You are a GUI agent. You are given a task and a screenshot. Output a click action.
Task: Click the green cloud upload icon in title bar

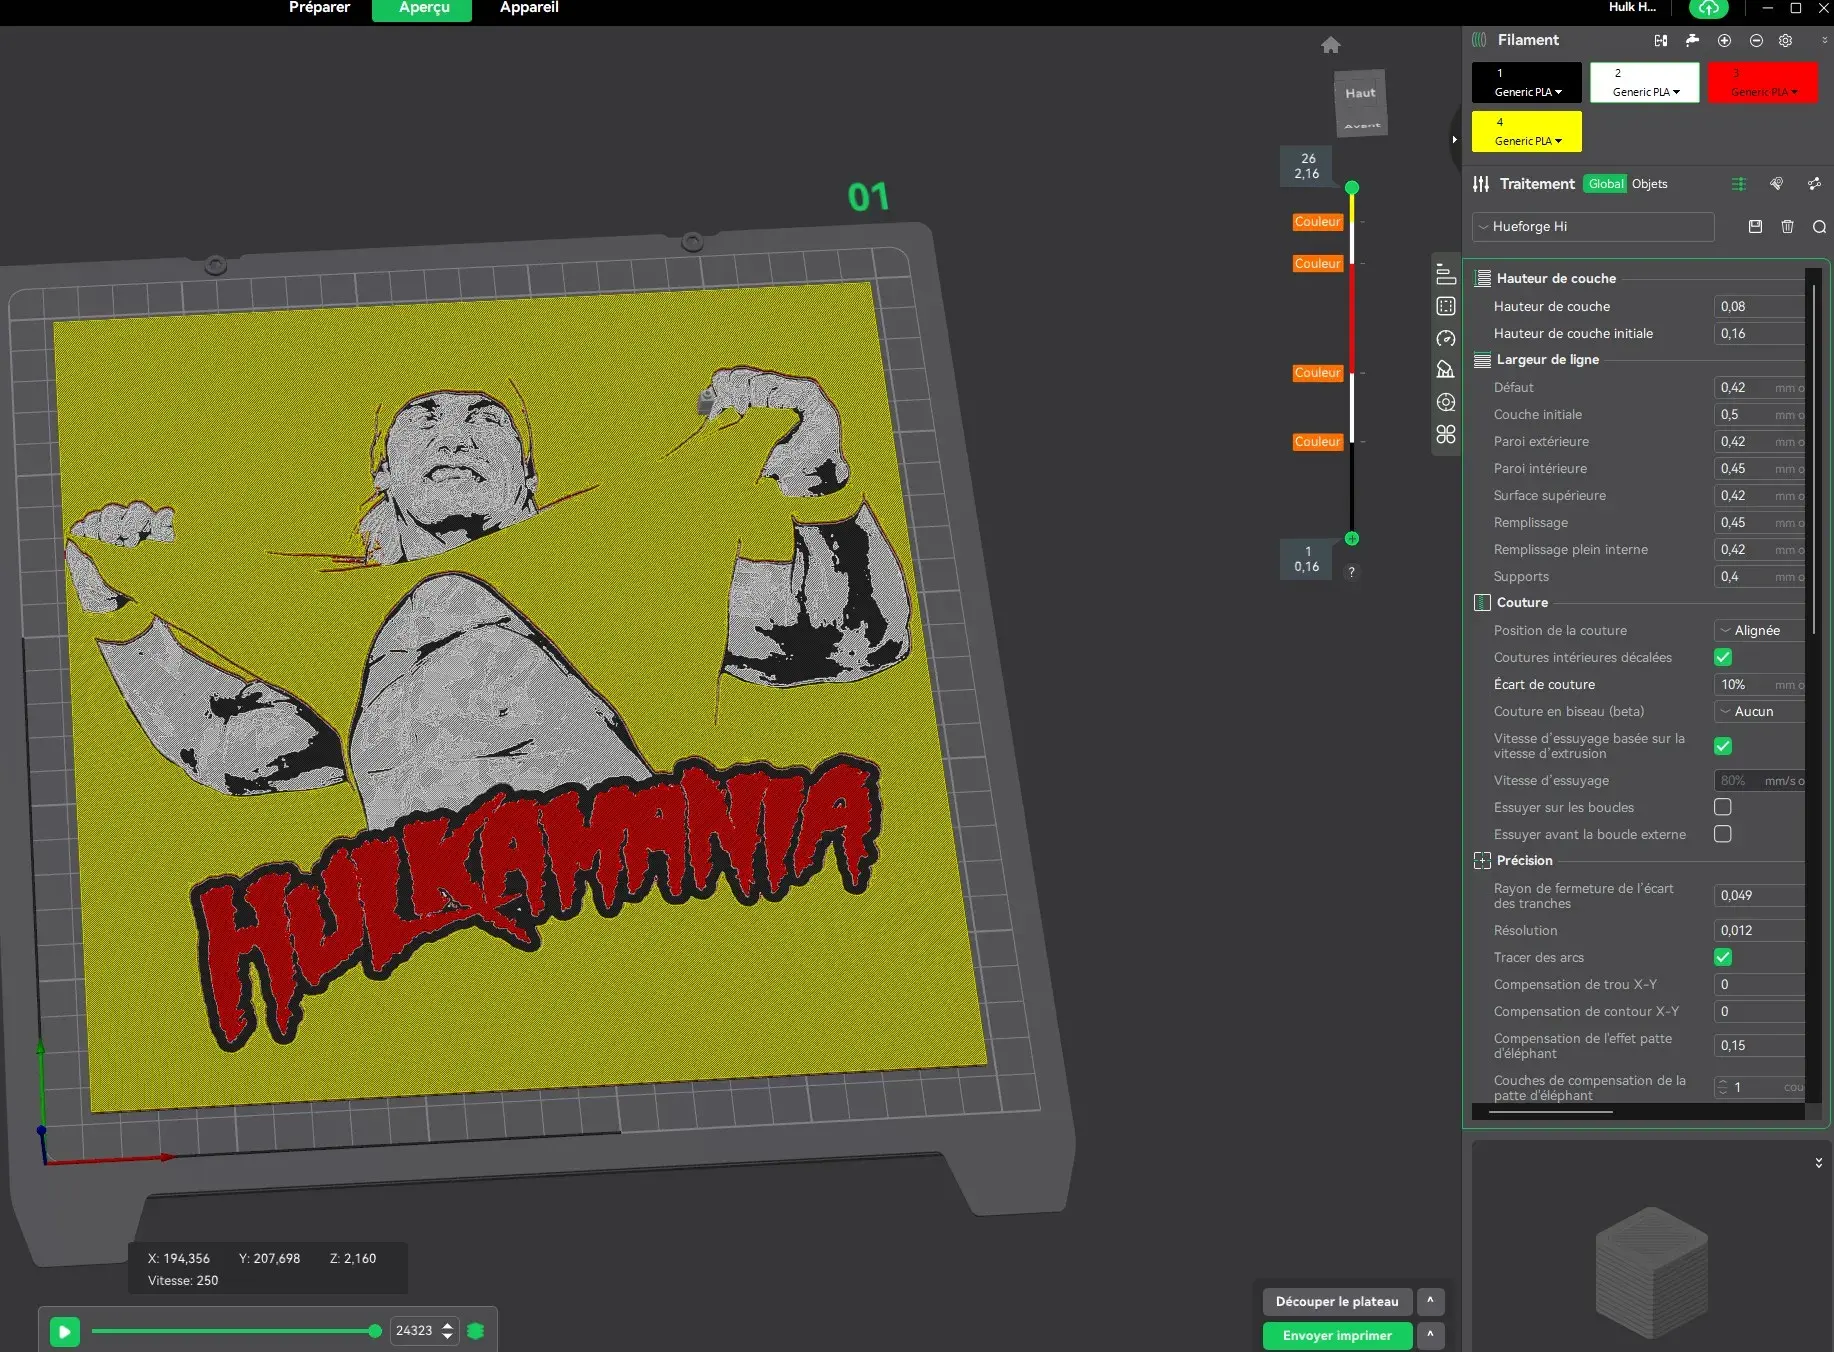click(x=1709, y=8)
